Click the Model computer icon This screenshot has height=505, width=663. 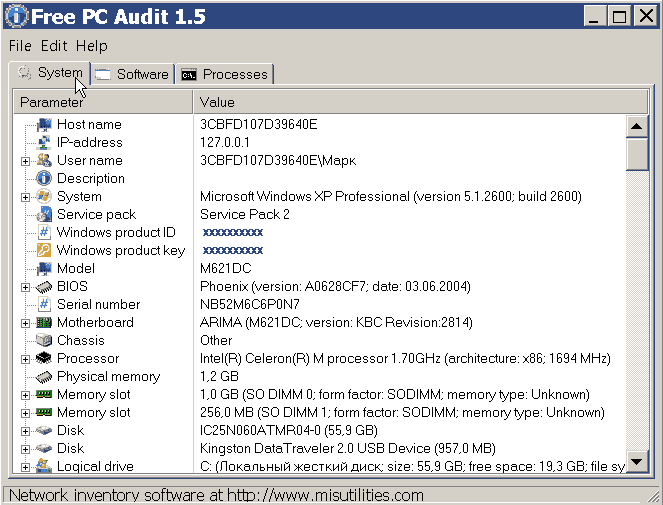pyautogui.click(x=44, y=269)
